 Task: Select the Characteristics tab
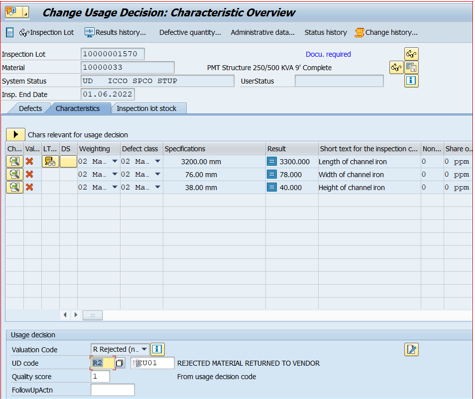78,108
